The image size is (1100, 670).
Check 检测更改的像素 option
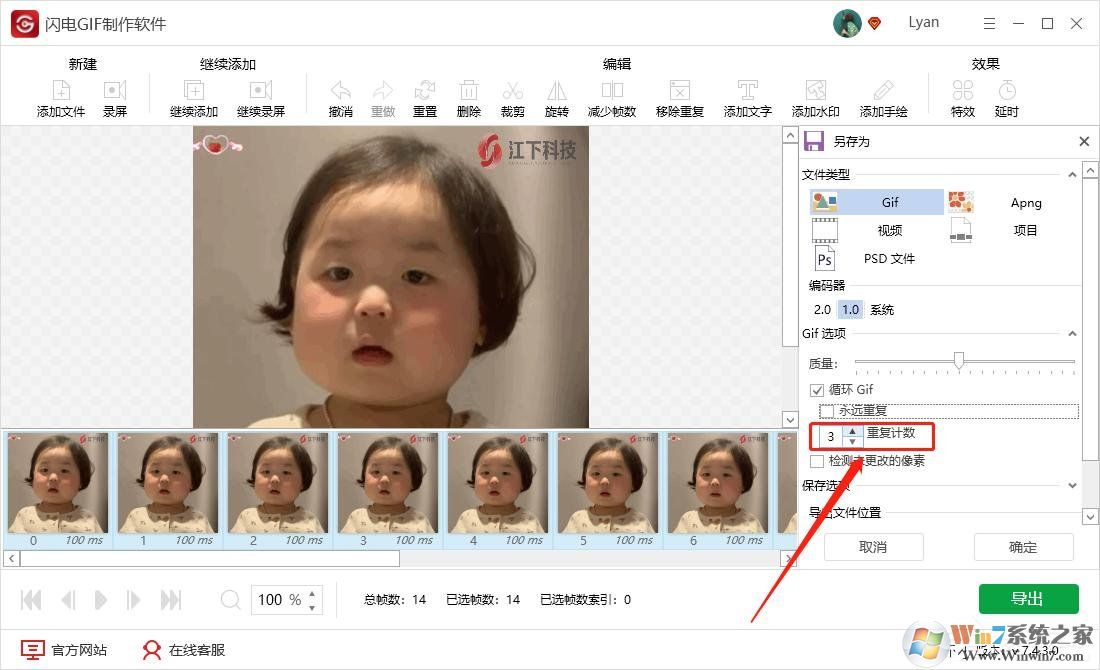coord(816,462)
